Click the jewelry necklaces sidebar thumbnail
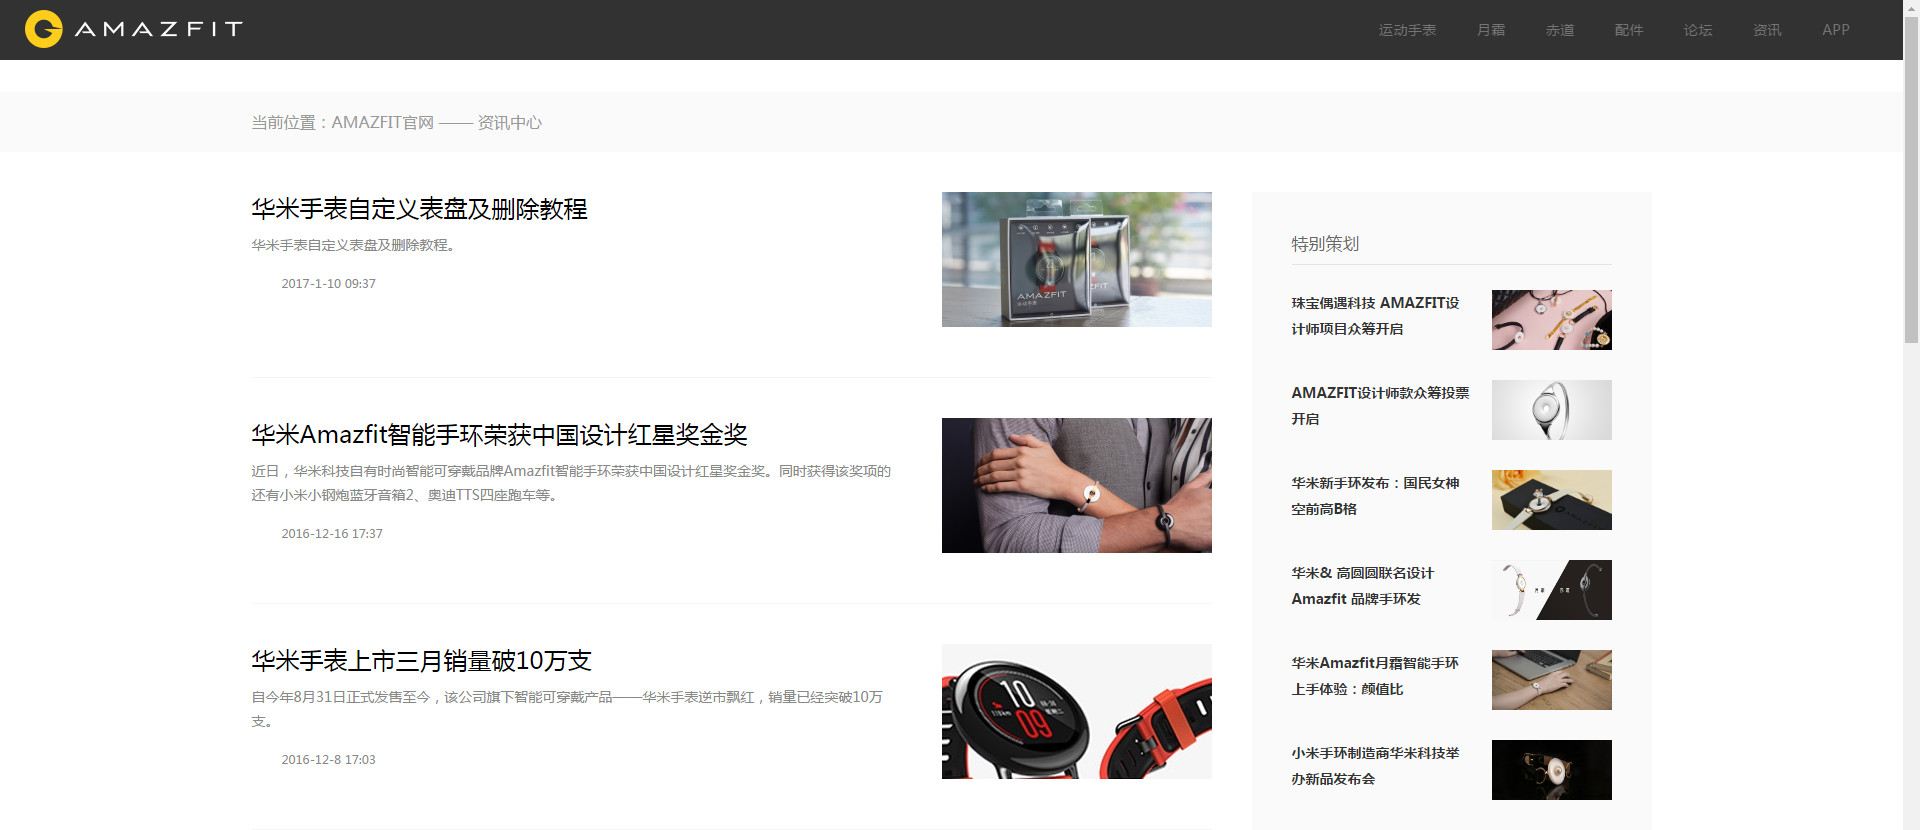This screenshot has height=830, width=1920. (x=1551, y=320)
